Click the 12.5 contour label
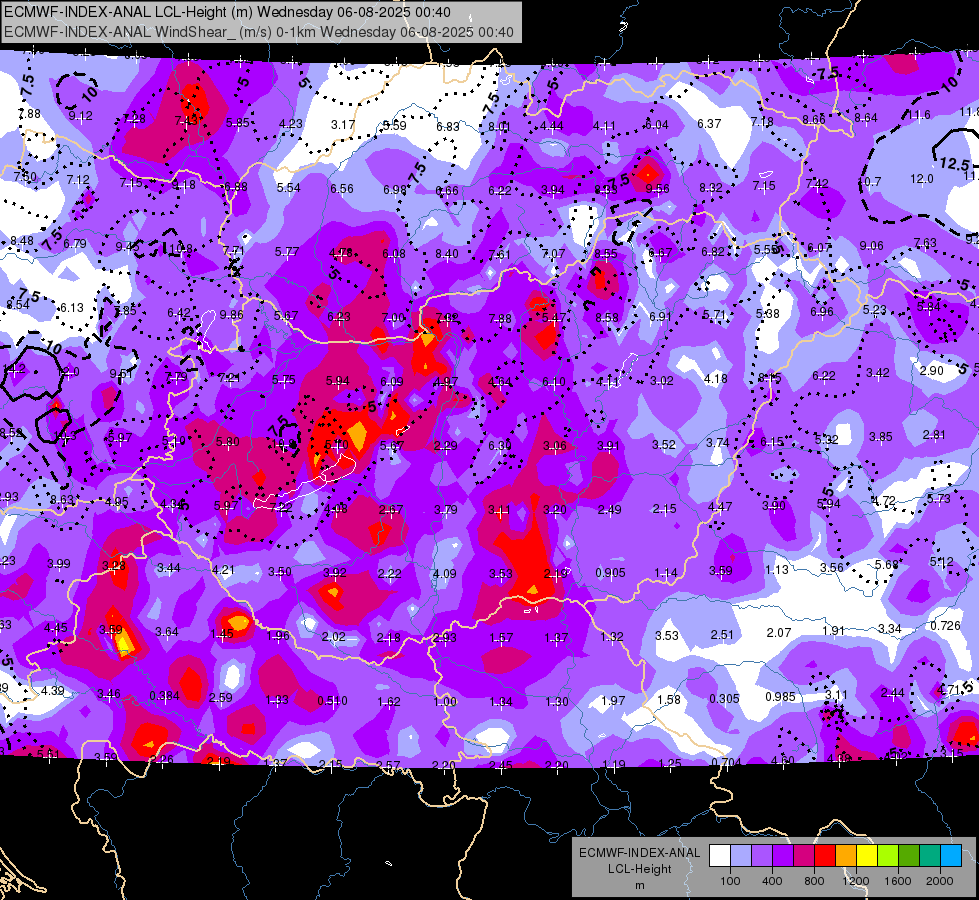 click(955, 164)
